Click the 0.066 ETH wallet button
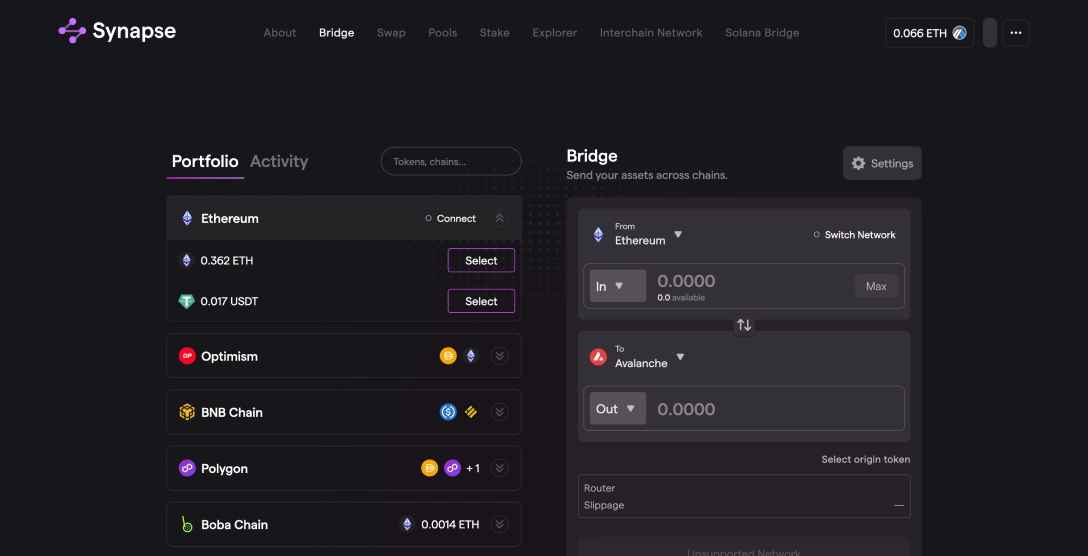This screenshot has width=1088, height=556. click(x=929, y=33)
